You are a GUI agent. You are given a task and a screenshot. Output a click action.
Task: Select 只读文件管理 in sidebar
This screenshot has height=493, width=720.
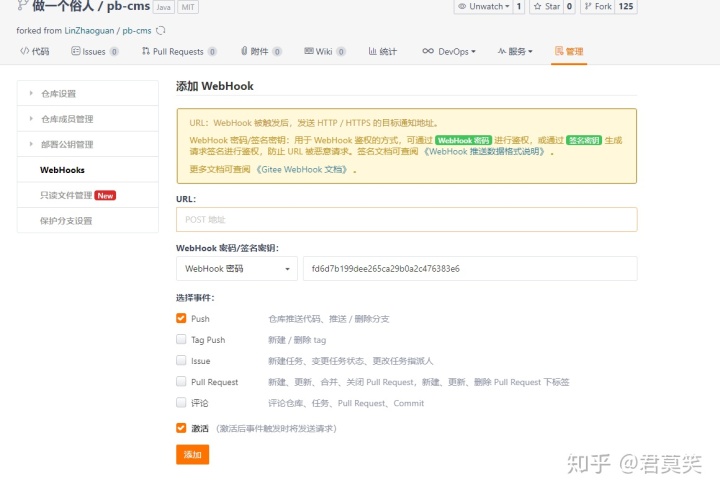click(88, 196)
